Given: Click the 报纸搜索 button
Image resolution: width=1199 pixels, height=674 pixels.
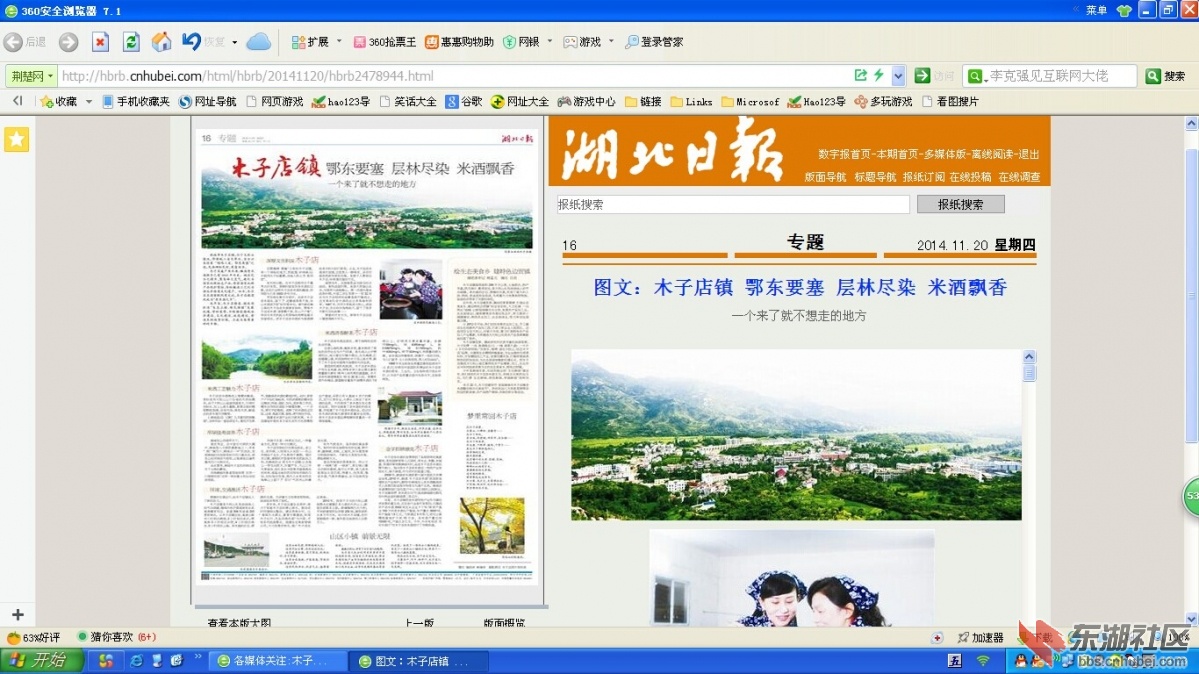Looking at the screenshot, I should (960, 204).
